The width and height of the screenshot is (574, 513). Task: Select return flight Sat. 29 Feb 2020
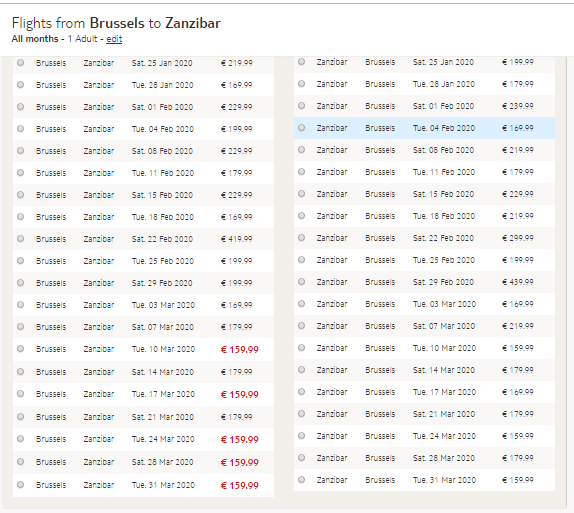click(x=301, y=282)
